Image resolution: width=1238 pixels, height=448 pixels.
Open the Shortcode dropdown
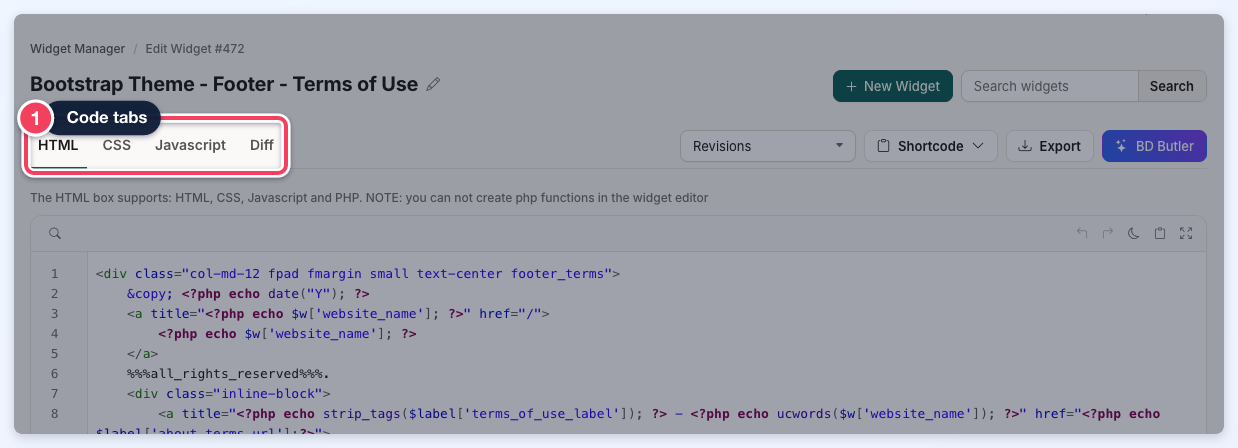point(931,146)
